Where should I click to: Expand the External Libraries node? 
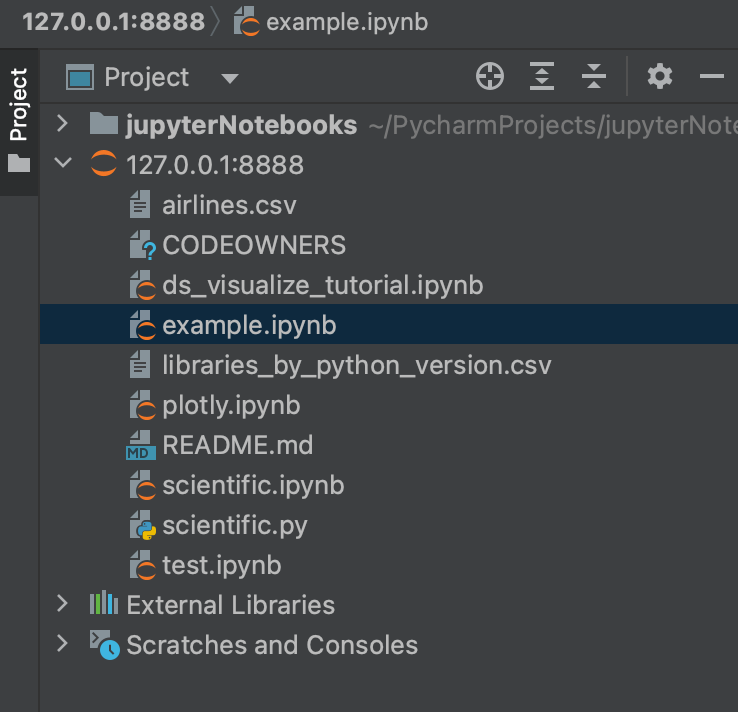[63, 604]
